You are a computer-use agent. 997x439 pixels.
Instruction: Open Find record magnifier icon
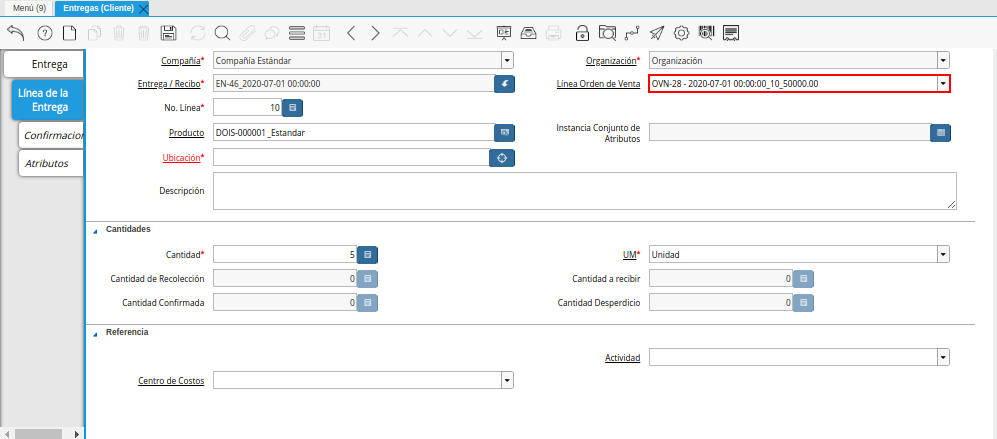coord(222,33)
